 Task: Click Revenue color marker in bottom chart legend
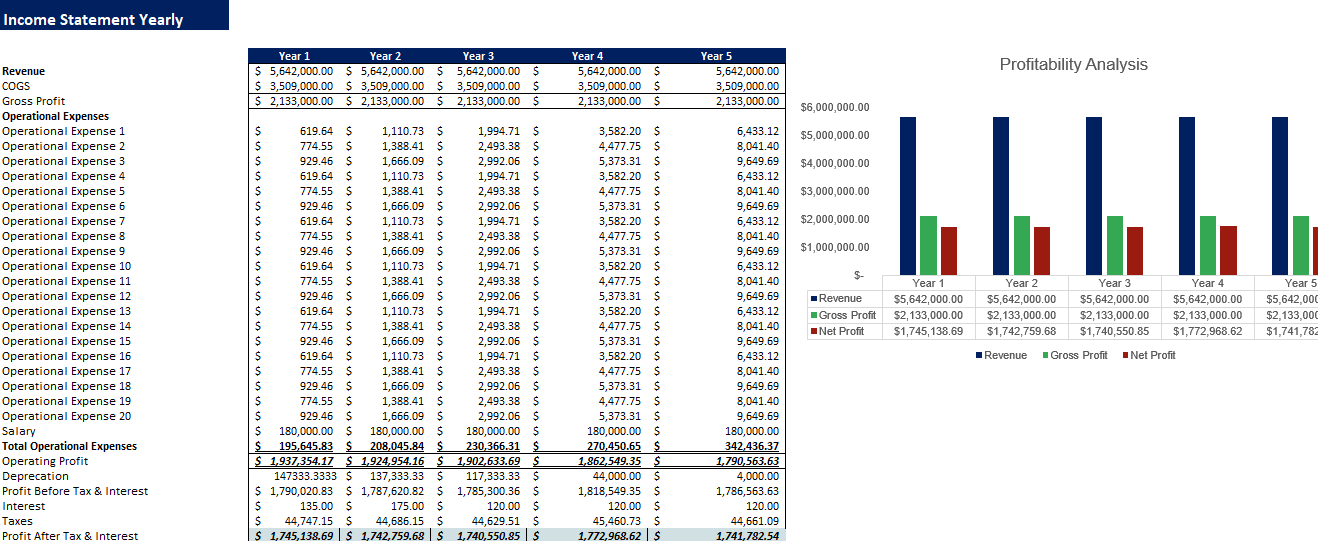(x=979, y=356)
